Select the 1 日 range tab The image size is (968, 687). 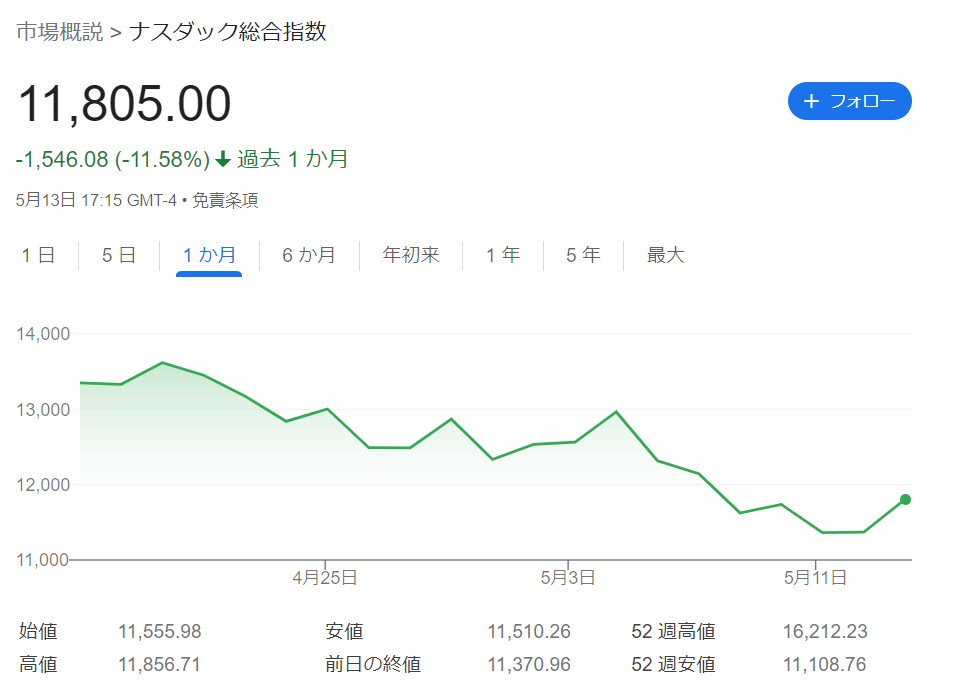[38, 255]
